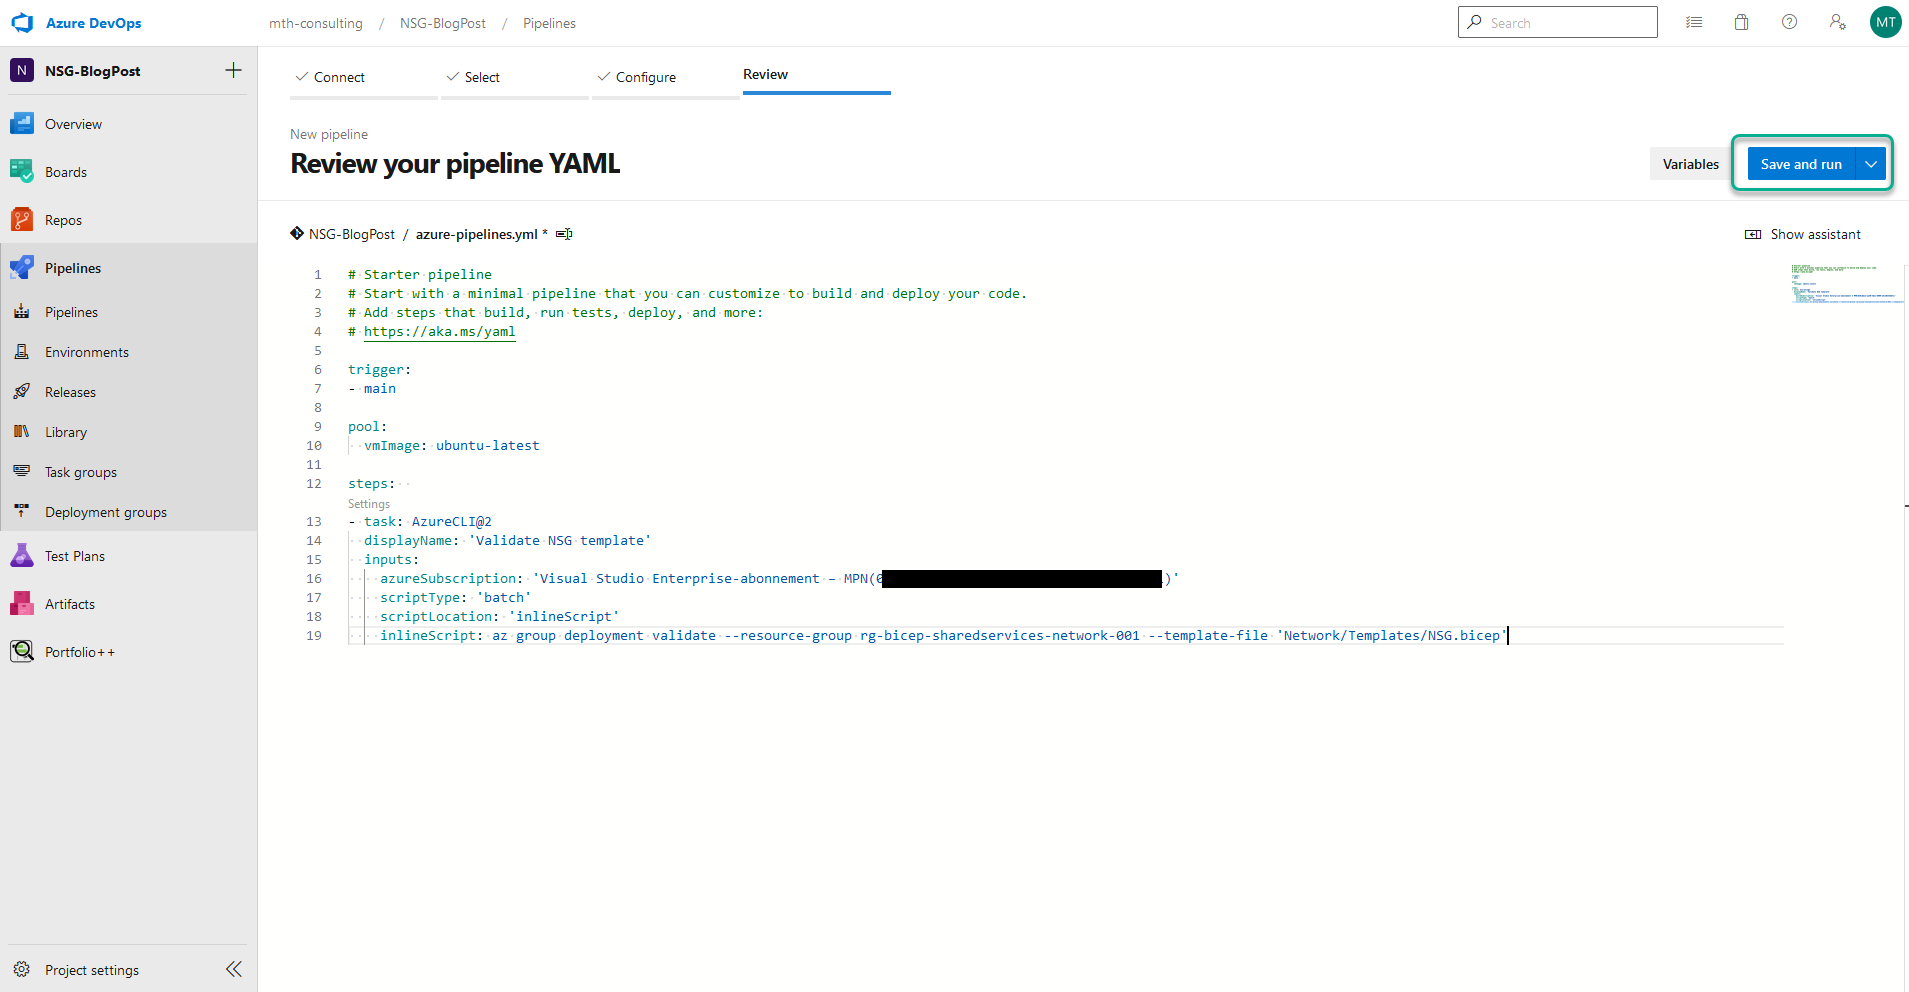Open the User settings icon

[1838, 22]
